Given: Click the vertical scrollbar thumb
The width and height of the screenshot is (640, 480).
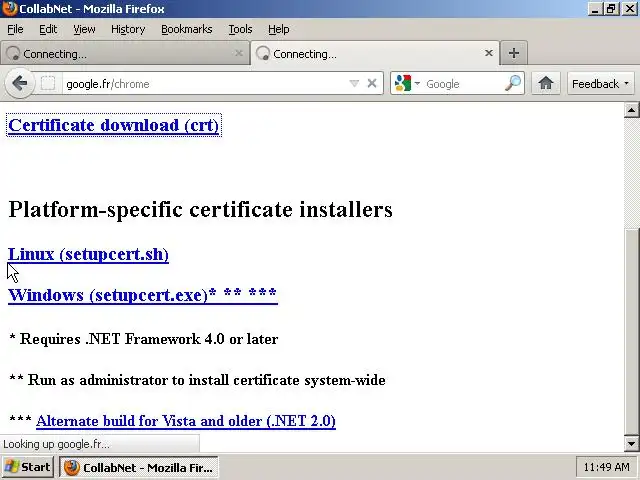Looking at the screenshot, I should [631, 331].
